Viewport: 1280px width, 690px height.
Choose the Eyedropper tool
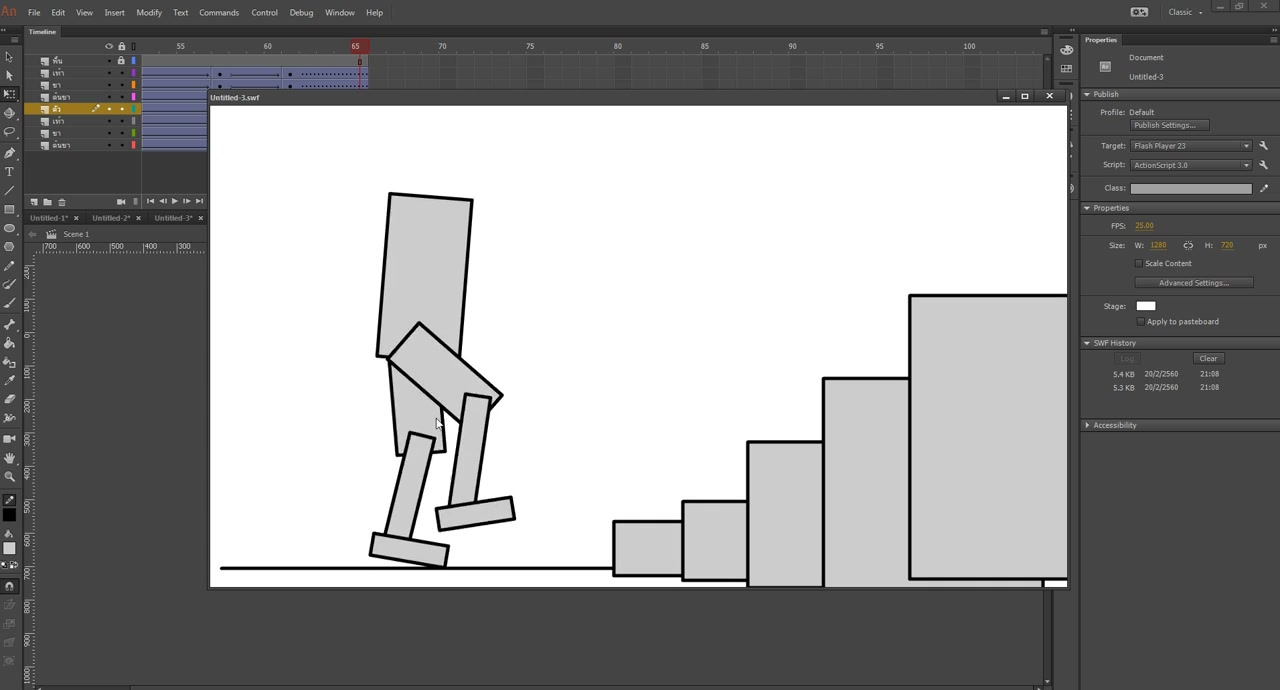click(x=9, y=381)
